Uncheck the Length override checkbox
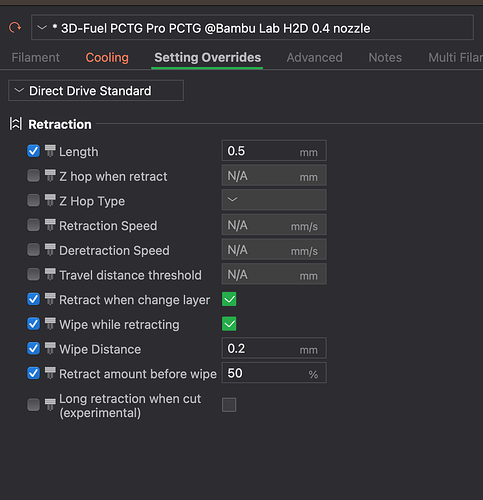Image resolution: width=483 pixels, height=500 pixels. coord(33,151)
